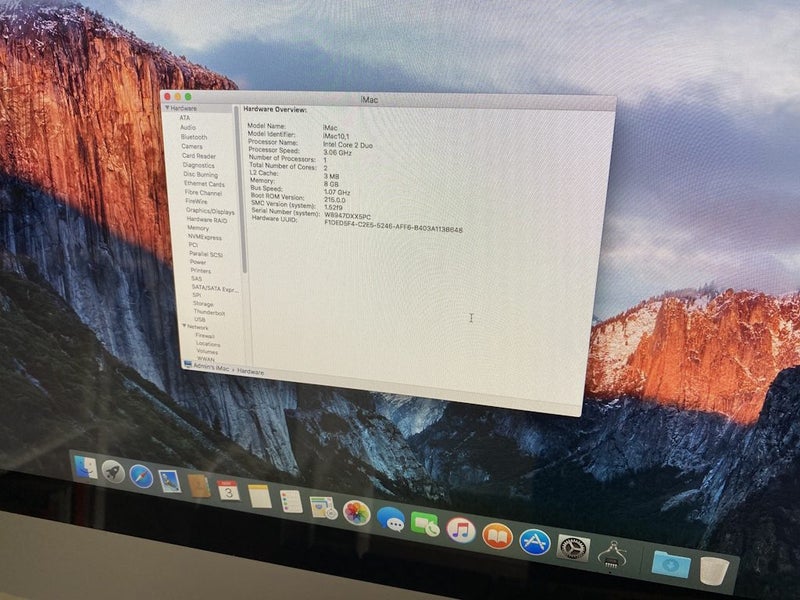Select Graphics/Displays in the sidebar
The width and height of the screenshot is (800, 600).
click(x=210, y=211)
